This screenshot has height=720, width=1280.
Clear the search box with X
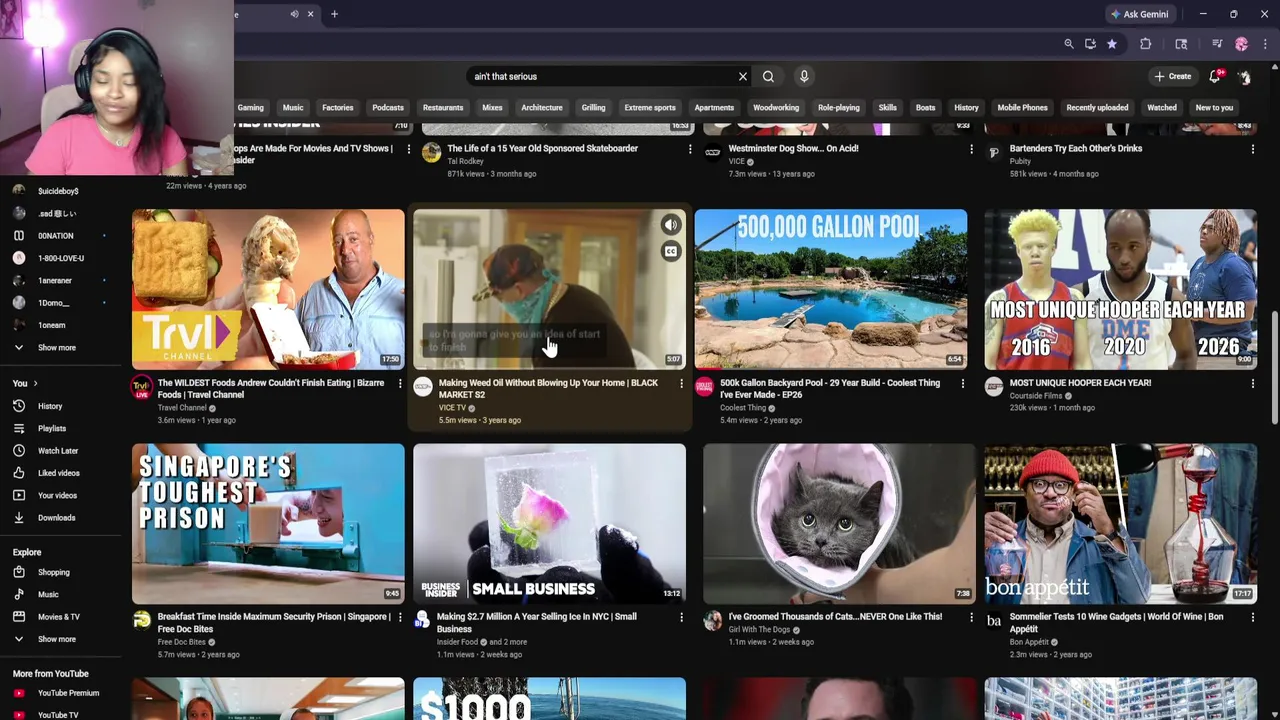pyautogui.click(x=743, y=76)
